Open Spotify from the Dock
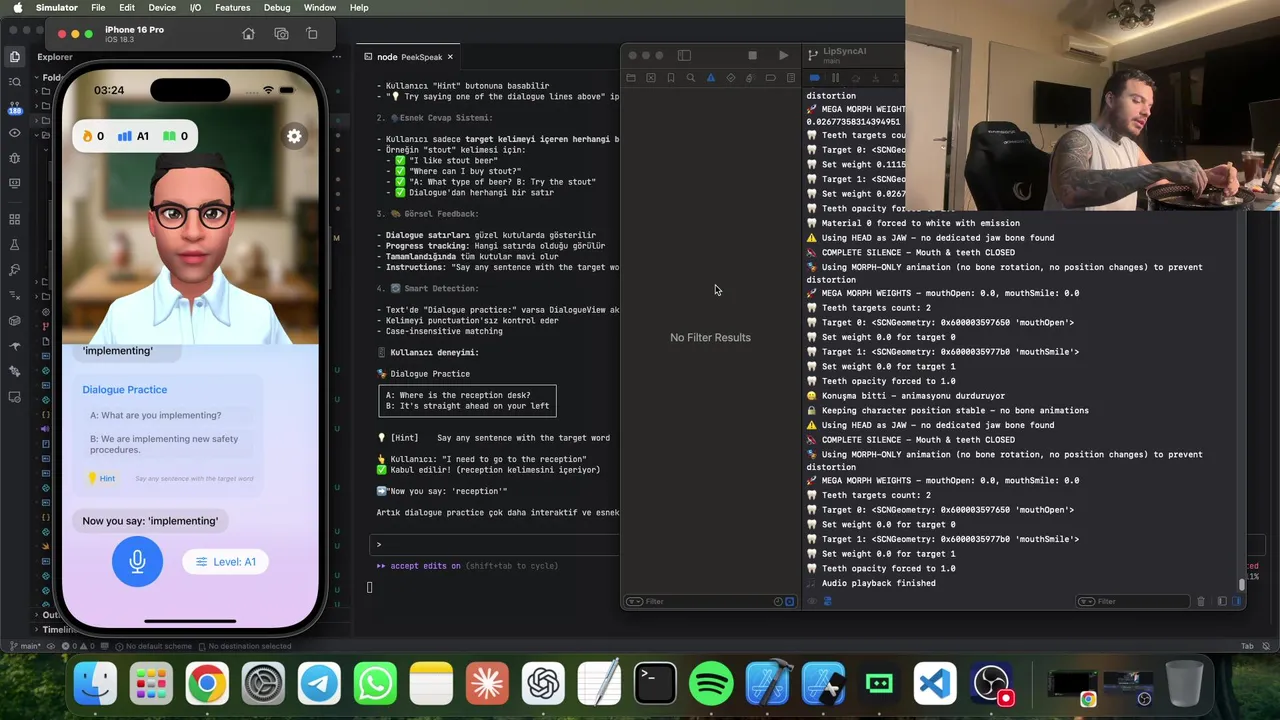 pyautogui.click(x=711, y=684)
